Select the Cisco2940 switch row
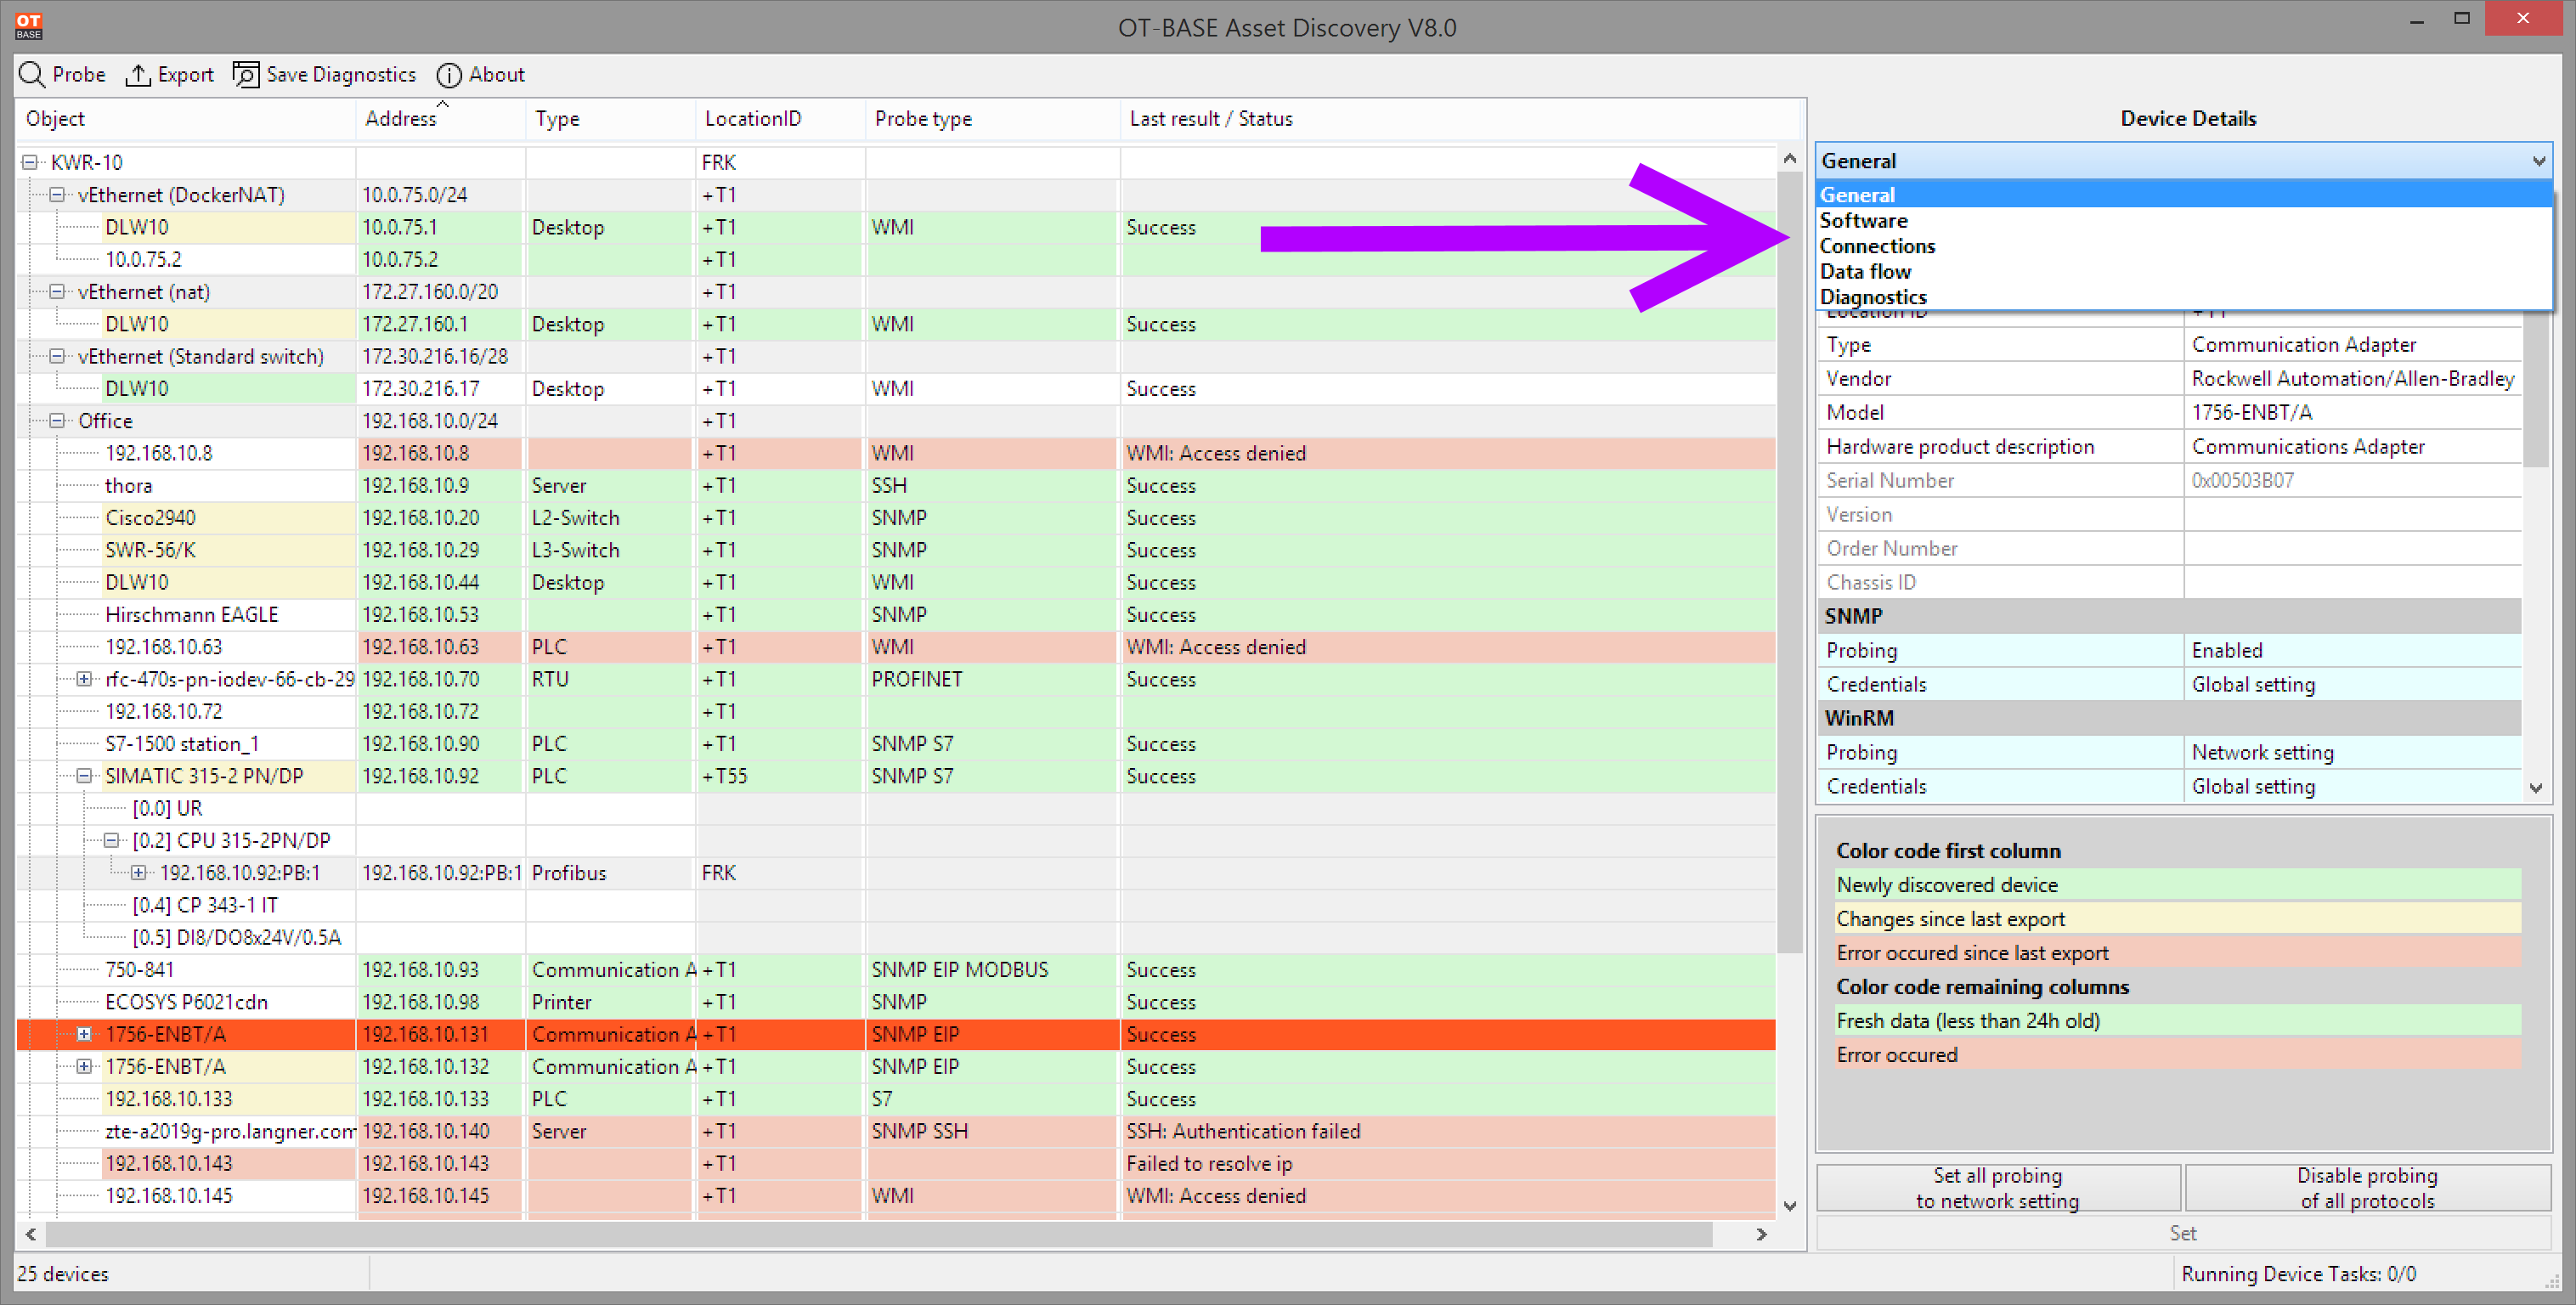Screen dimensions: 2576x1305 (895, 518)
